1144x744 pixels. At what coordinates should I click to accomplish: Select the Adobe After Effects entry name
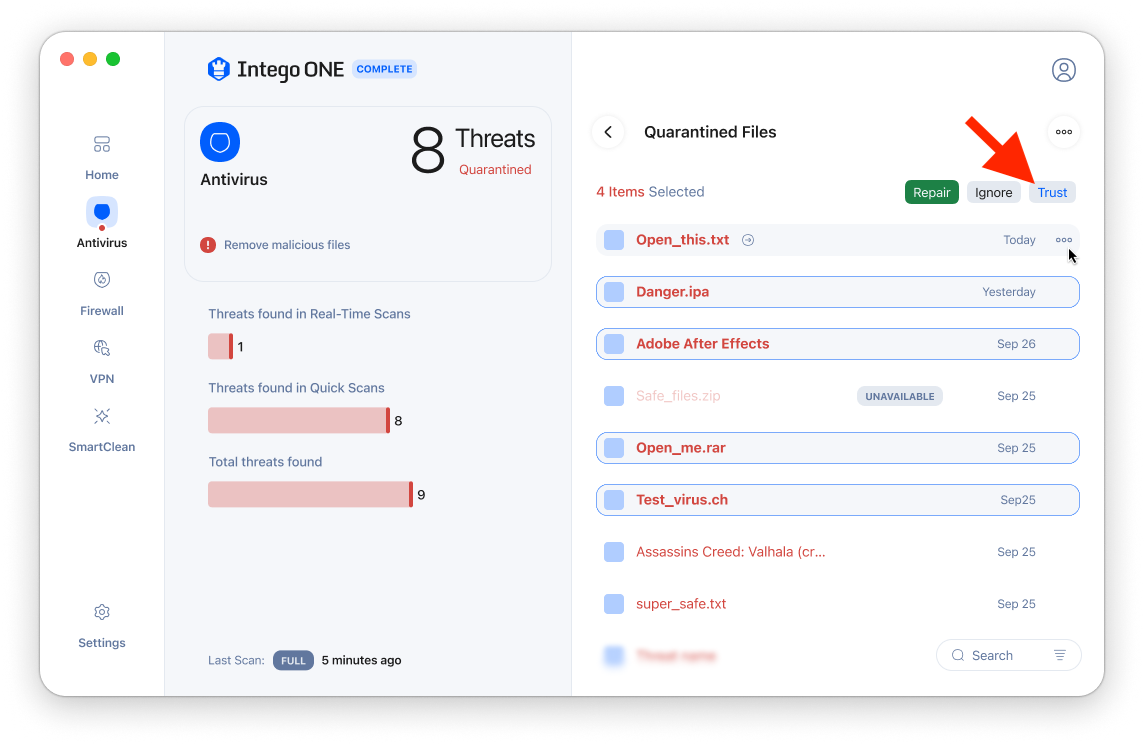tap(703, 344)
